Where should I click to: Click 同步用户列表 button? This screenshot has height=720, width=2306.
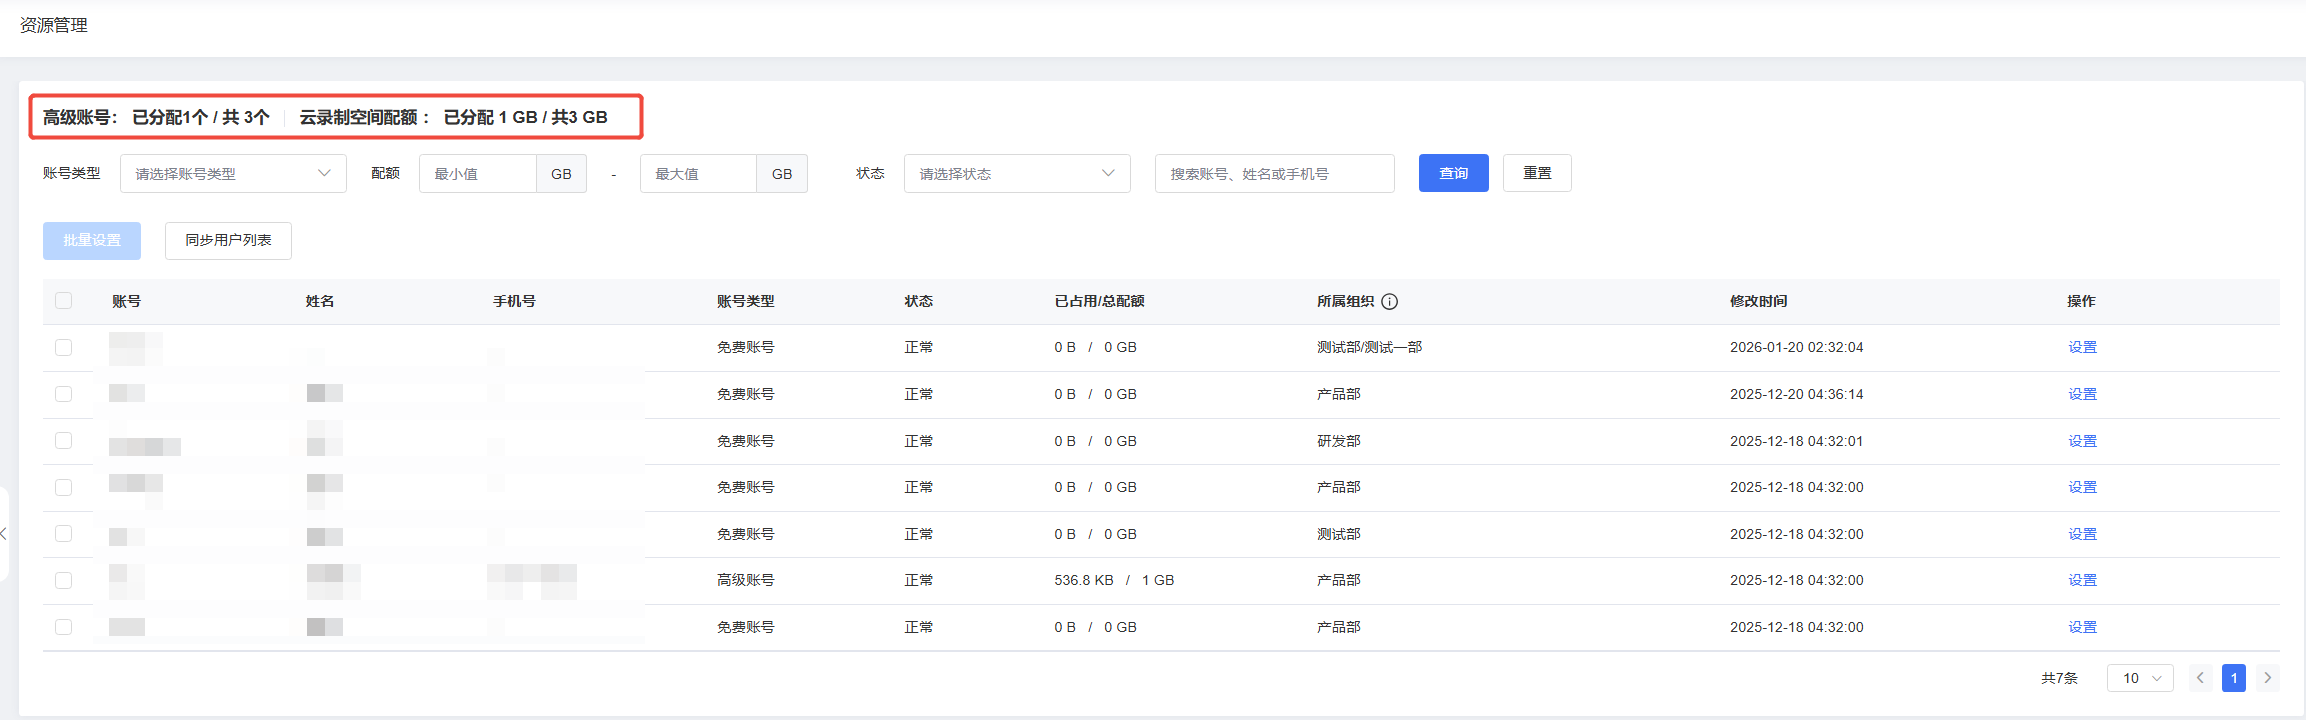click(228, 241)
